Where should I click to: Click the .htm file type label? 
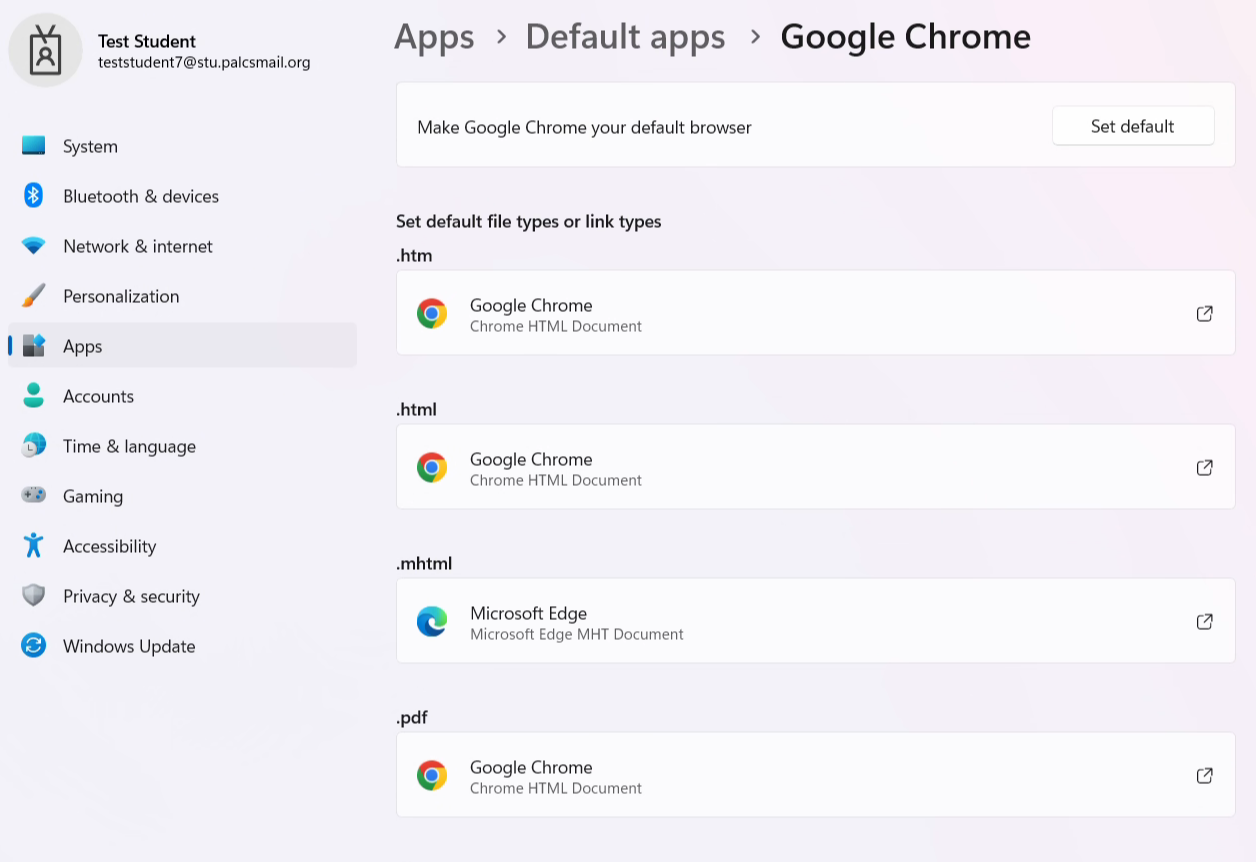414,255
